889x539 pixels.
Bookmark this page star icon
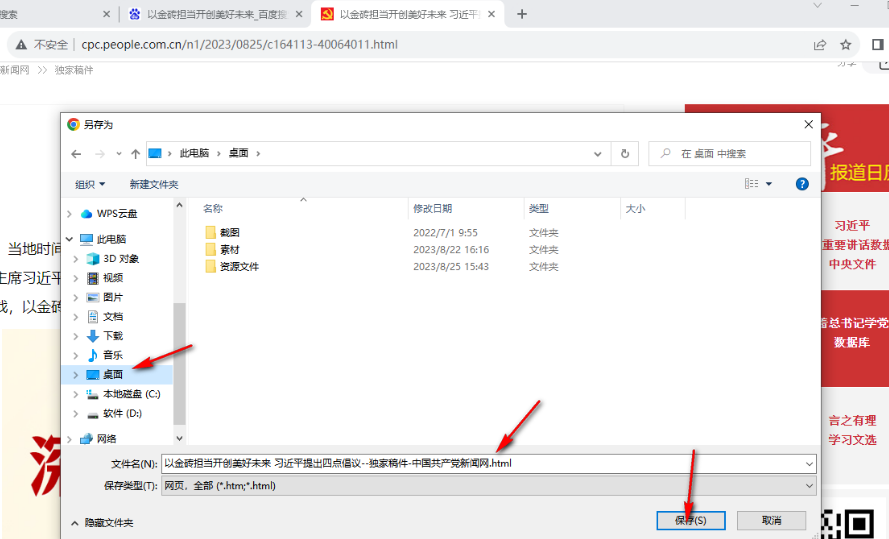[845, 45]
